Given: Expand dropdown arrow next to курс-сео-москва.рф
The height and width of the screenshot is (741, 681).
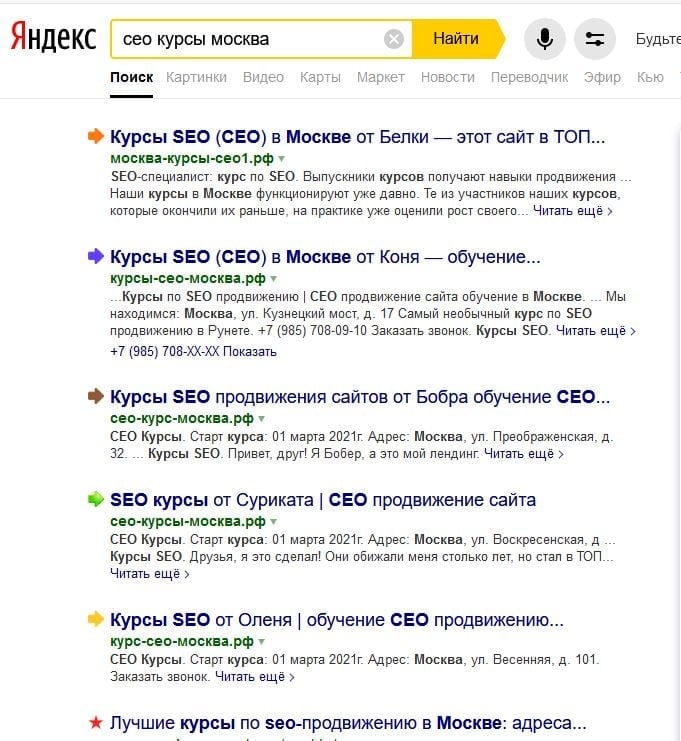Looking at the screenshot, I should coord(261,642).
